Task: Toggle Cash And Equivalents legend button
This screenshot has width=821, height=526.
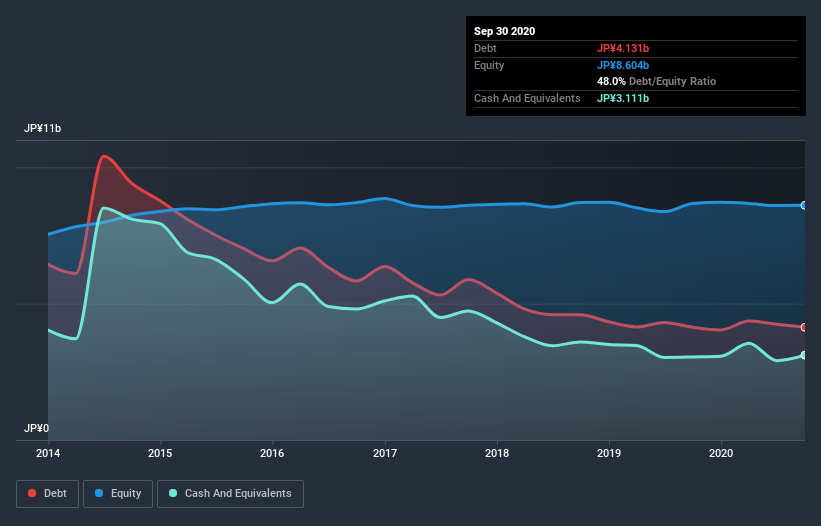Action: pyautogui.click(x=230, y=494)
